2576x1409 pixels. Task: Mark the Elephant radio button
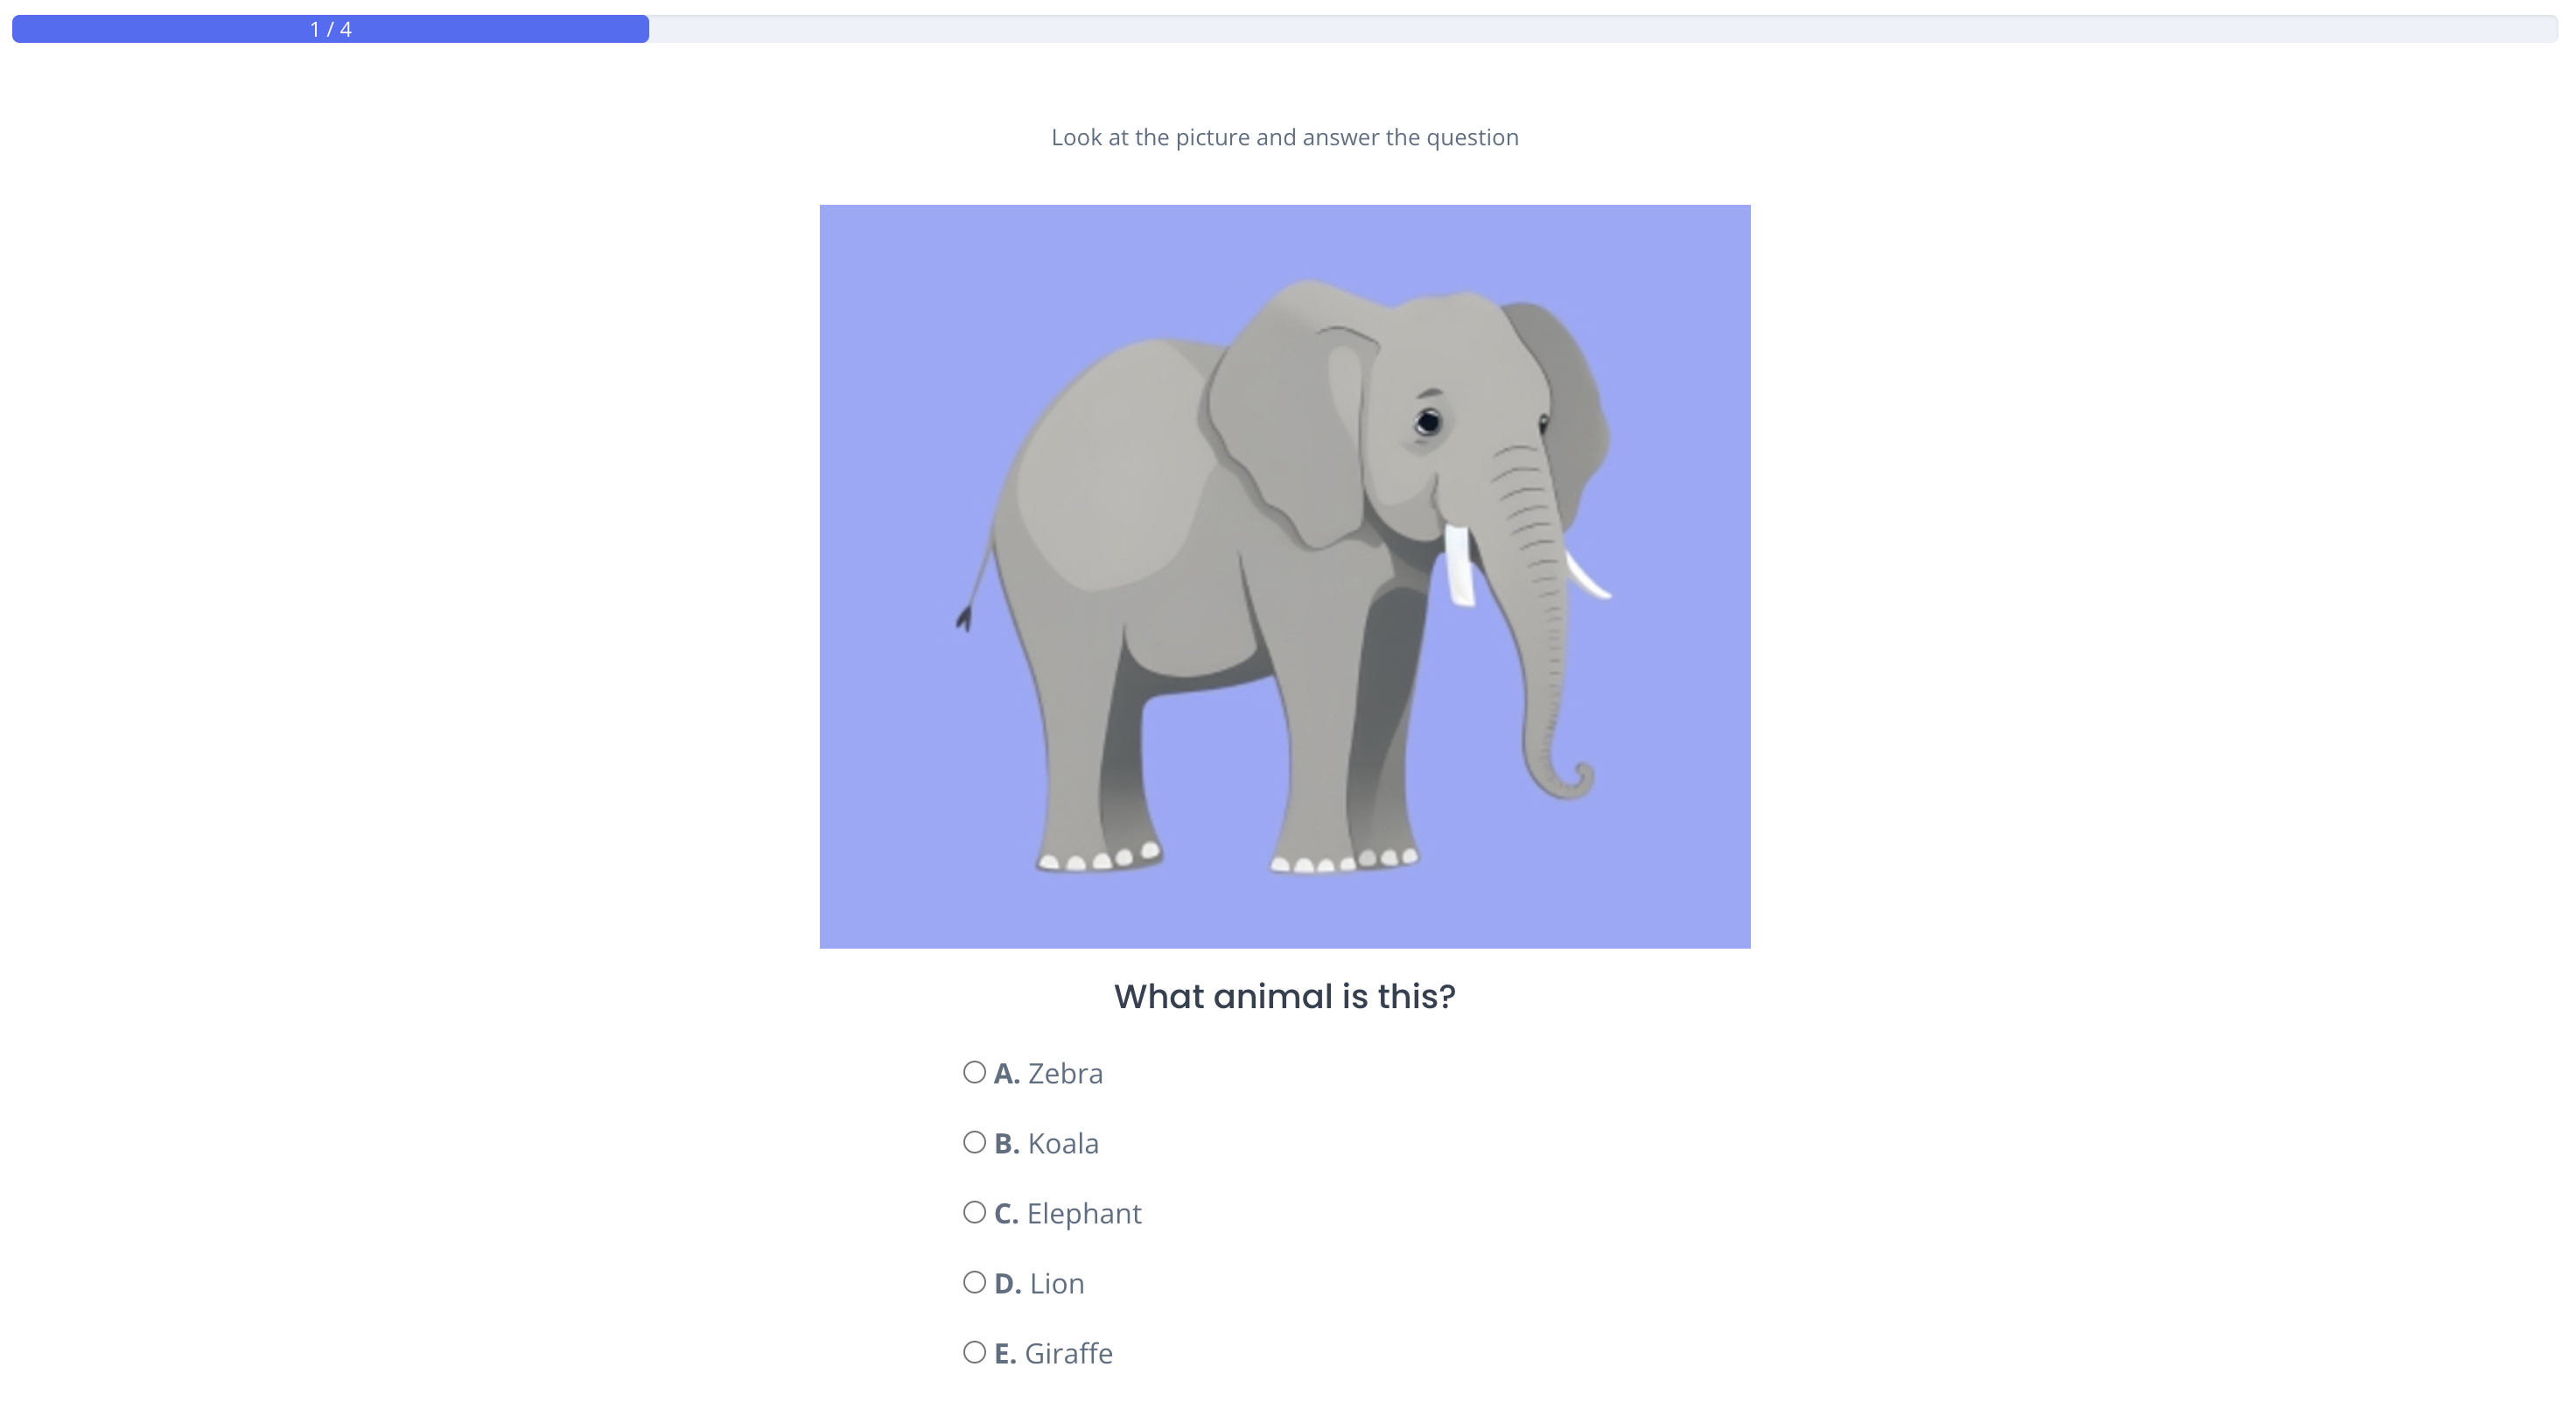[x=974, y=1212]
